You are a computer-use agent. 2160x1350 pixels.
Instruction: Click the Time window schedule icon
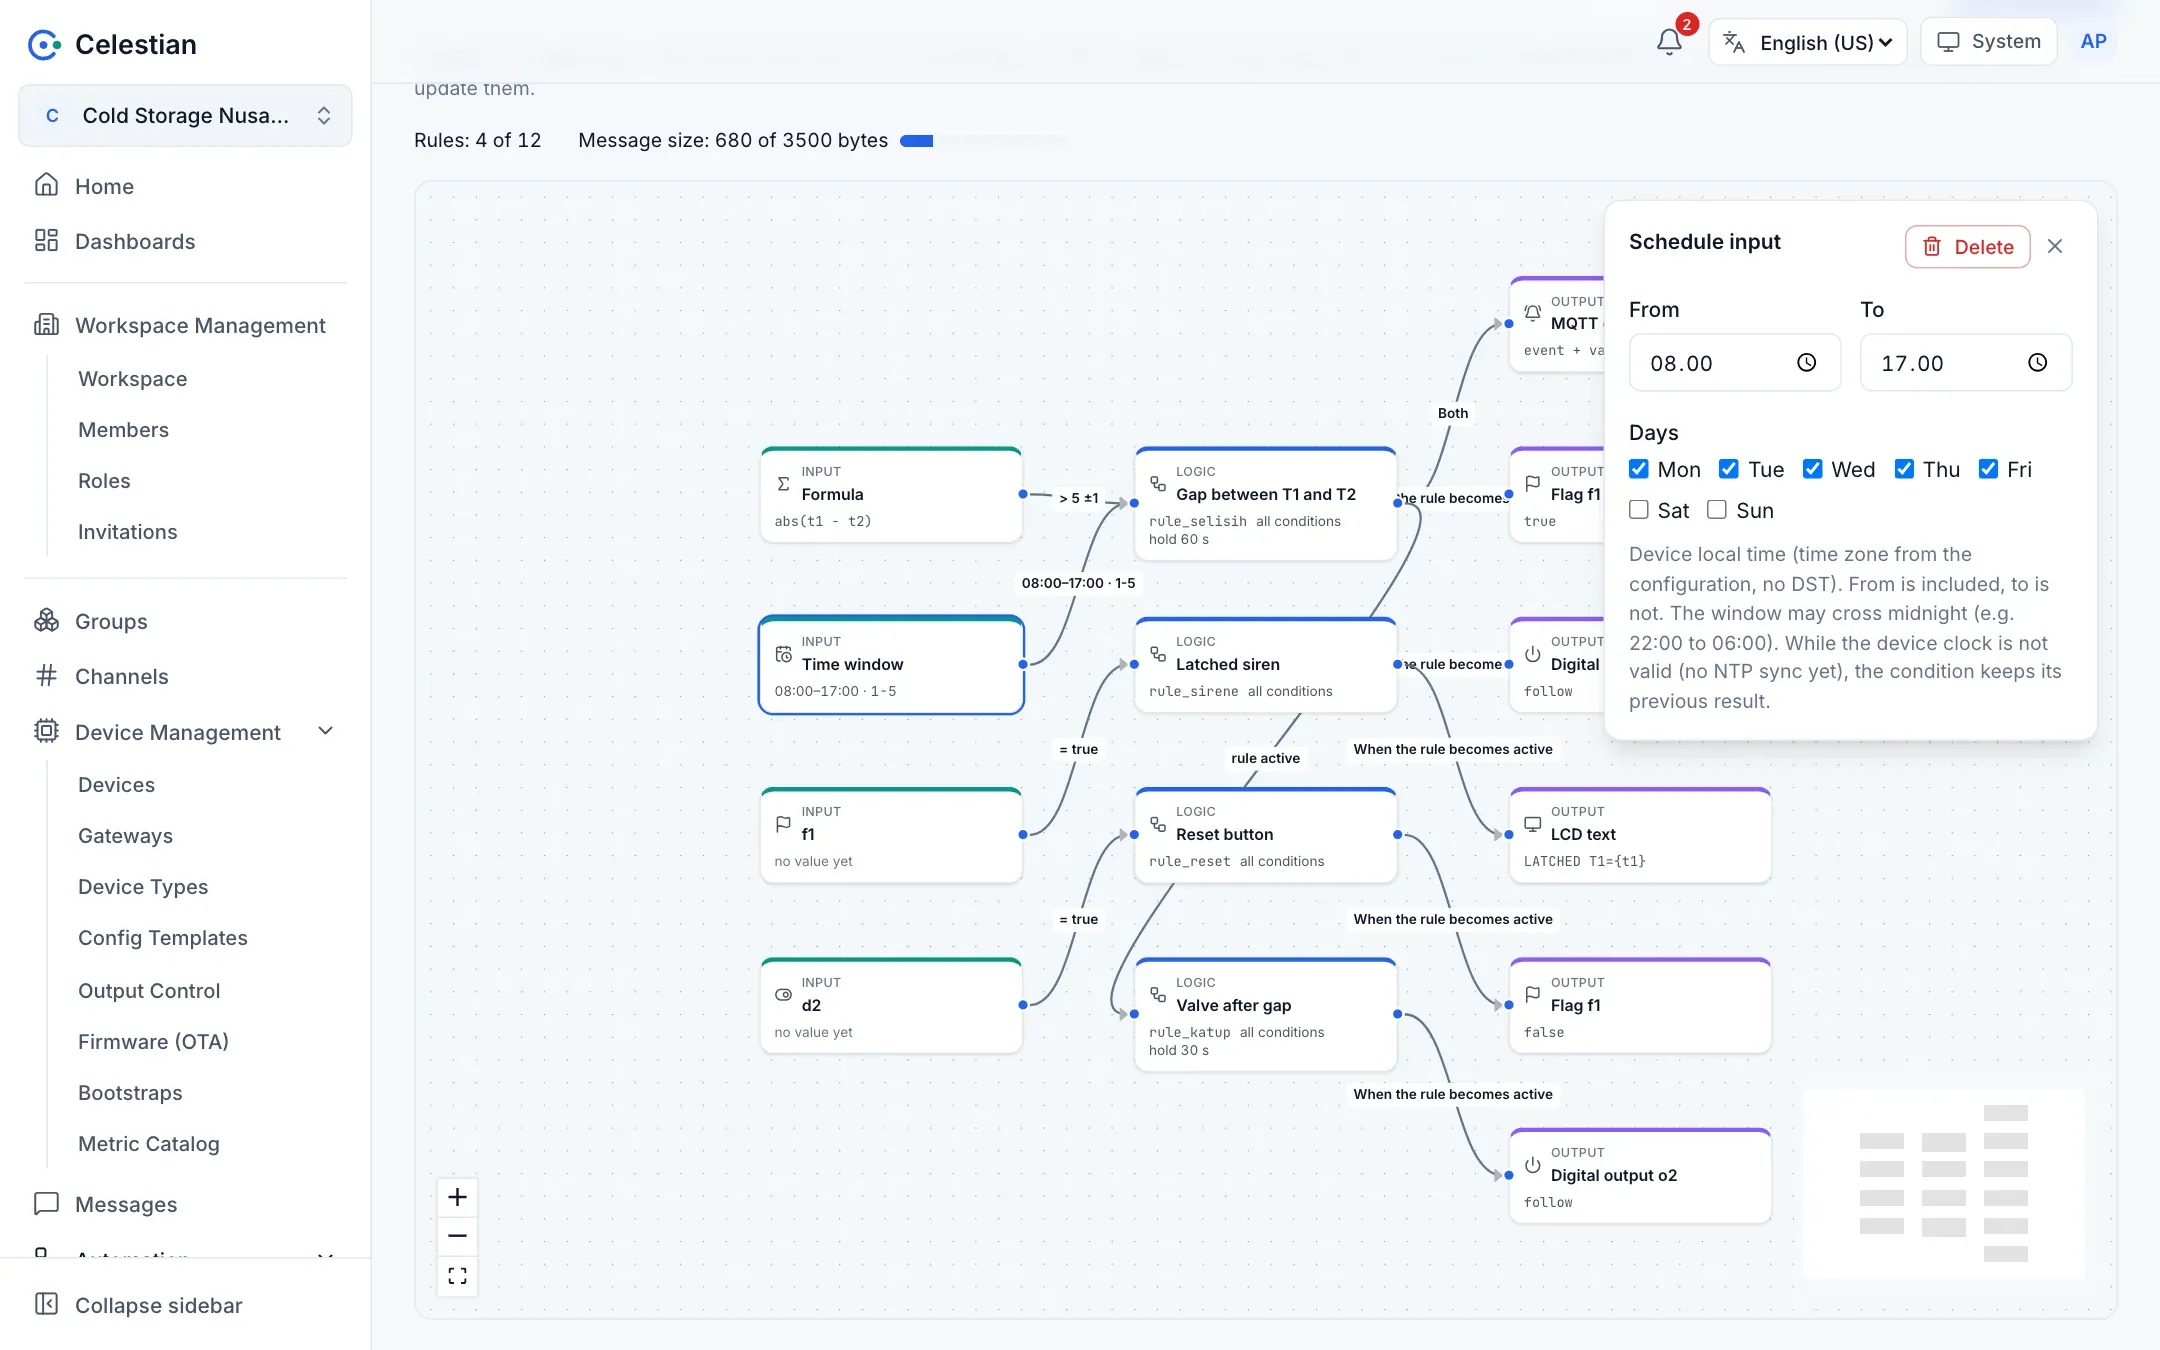(x=783, y=654)
